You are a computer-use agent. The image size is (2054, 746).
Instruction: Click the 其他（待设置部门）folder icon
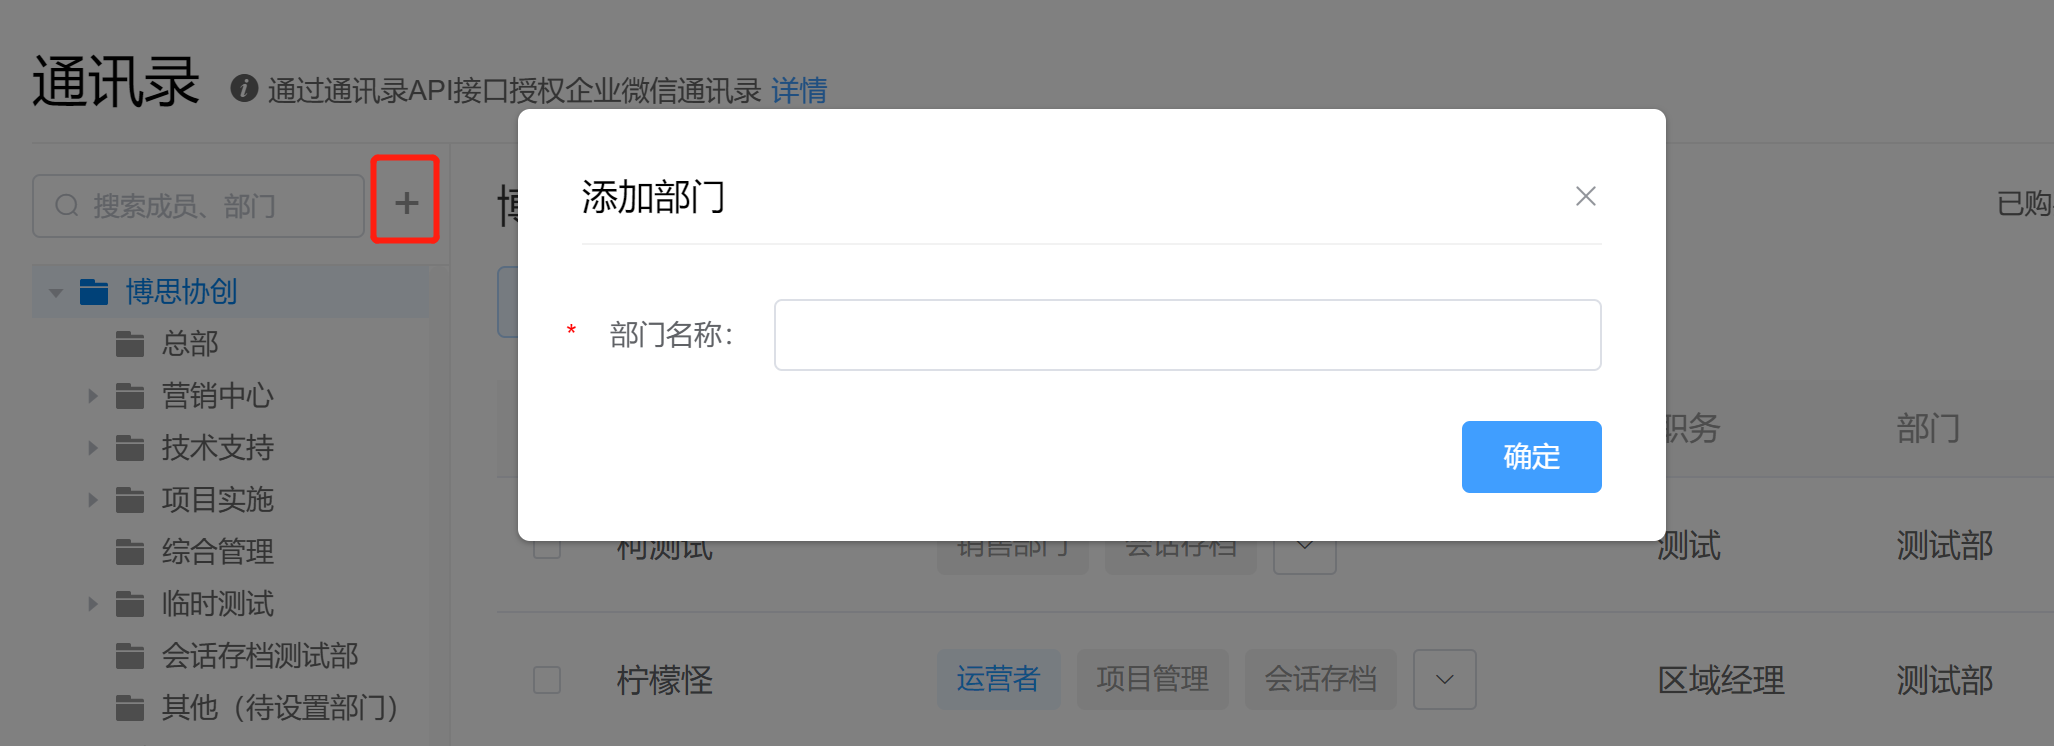click(130, 708)
